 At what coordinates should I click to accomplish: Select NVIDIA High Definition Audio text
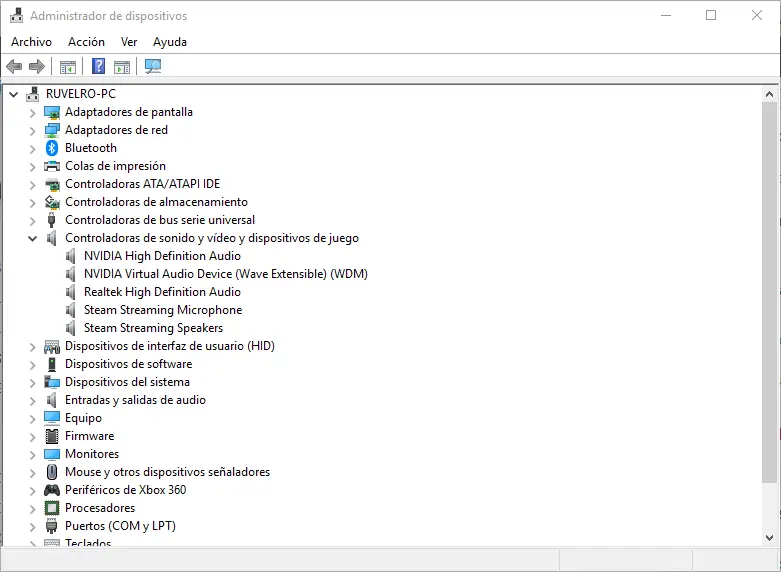pyautogui.click(x=162, y=256)
